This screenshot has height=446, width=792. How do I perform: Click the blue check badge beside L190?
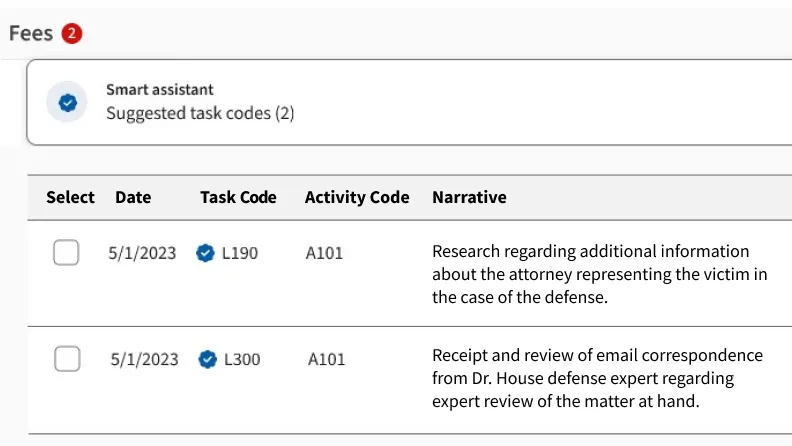pos(205,254)
